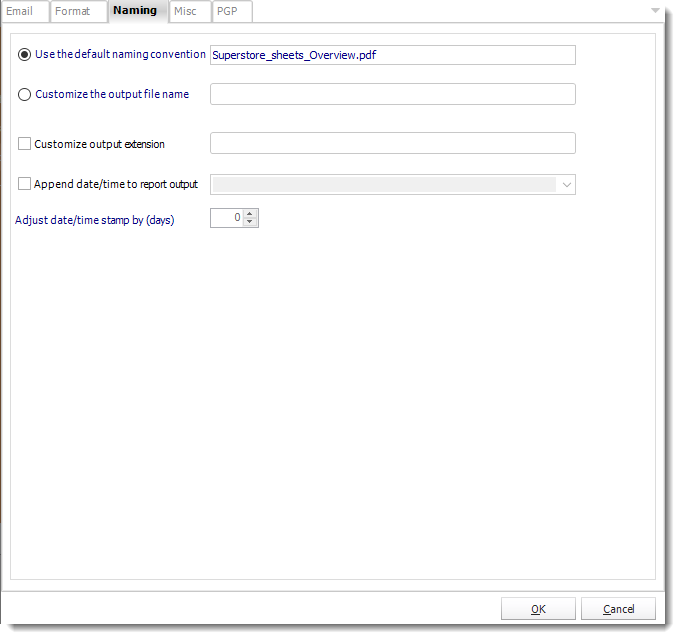Decrease days adjustment with down arrow

tap(250, 222)
